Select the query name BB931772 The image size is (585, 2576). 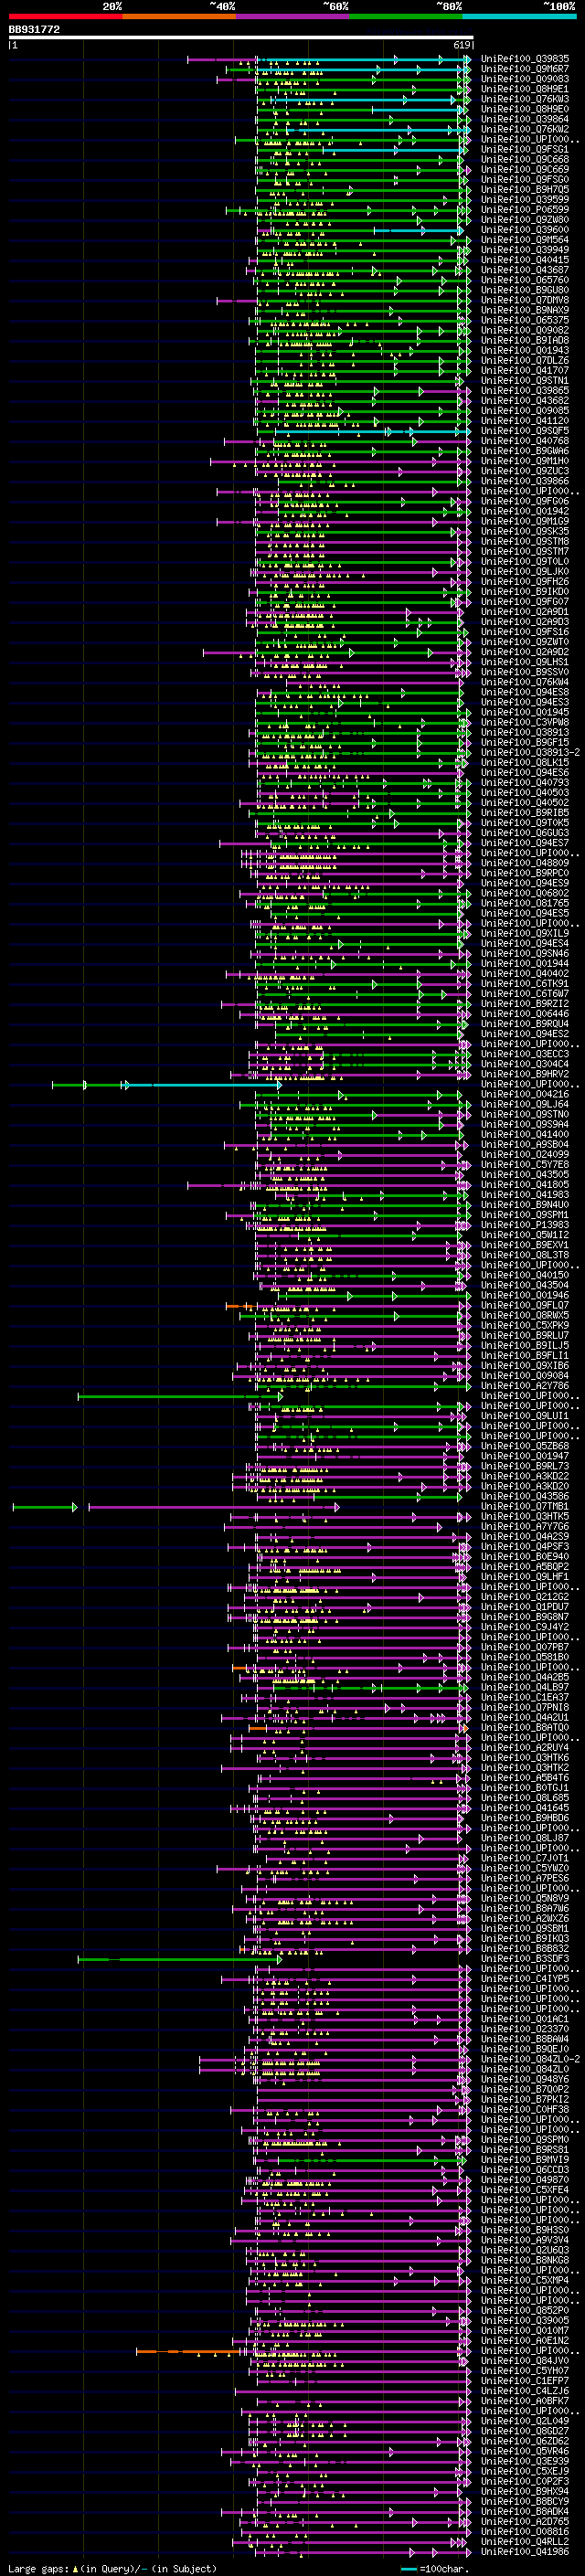coord(34,29)
